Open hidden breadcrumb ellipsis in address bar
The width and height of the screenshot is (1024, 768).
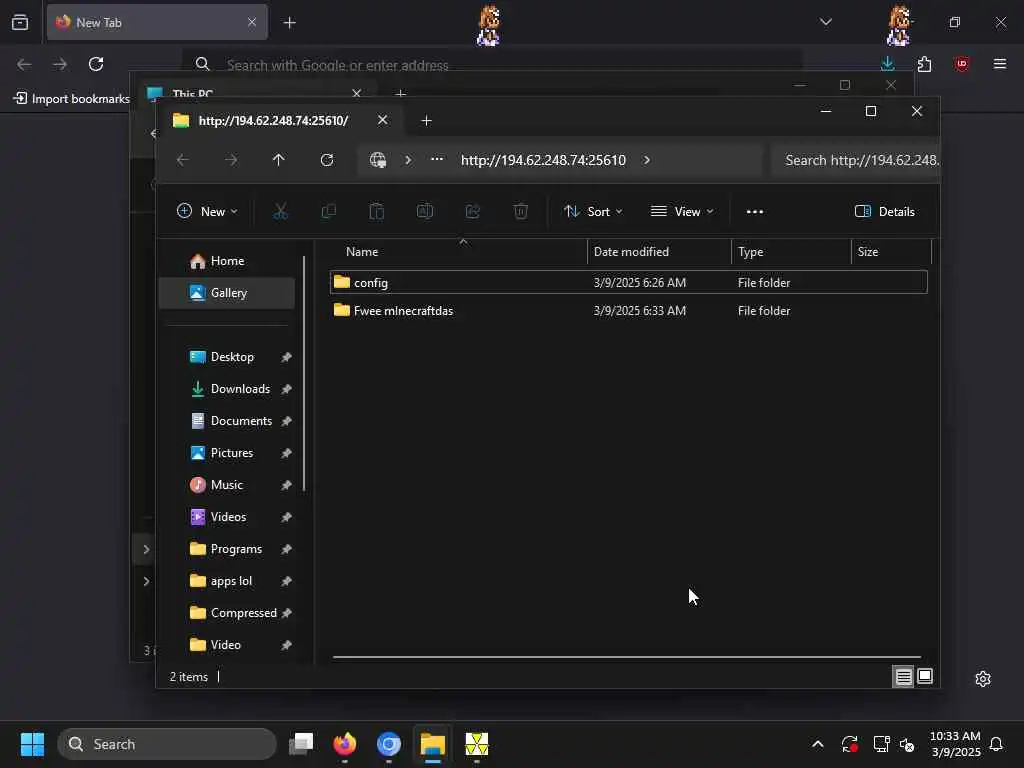click(437, 159)
